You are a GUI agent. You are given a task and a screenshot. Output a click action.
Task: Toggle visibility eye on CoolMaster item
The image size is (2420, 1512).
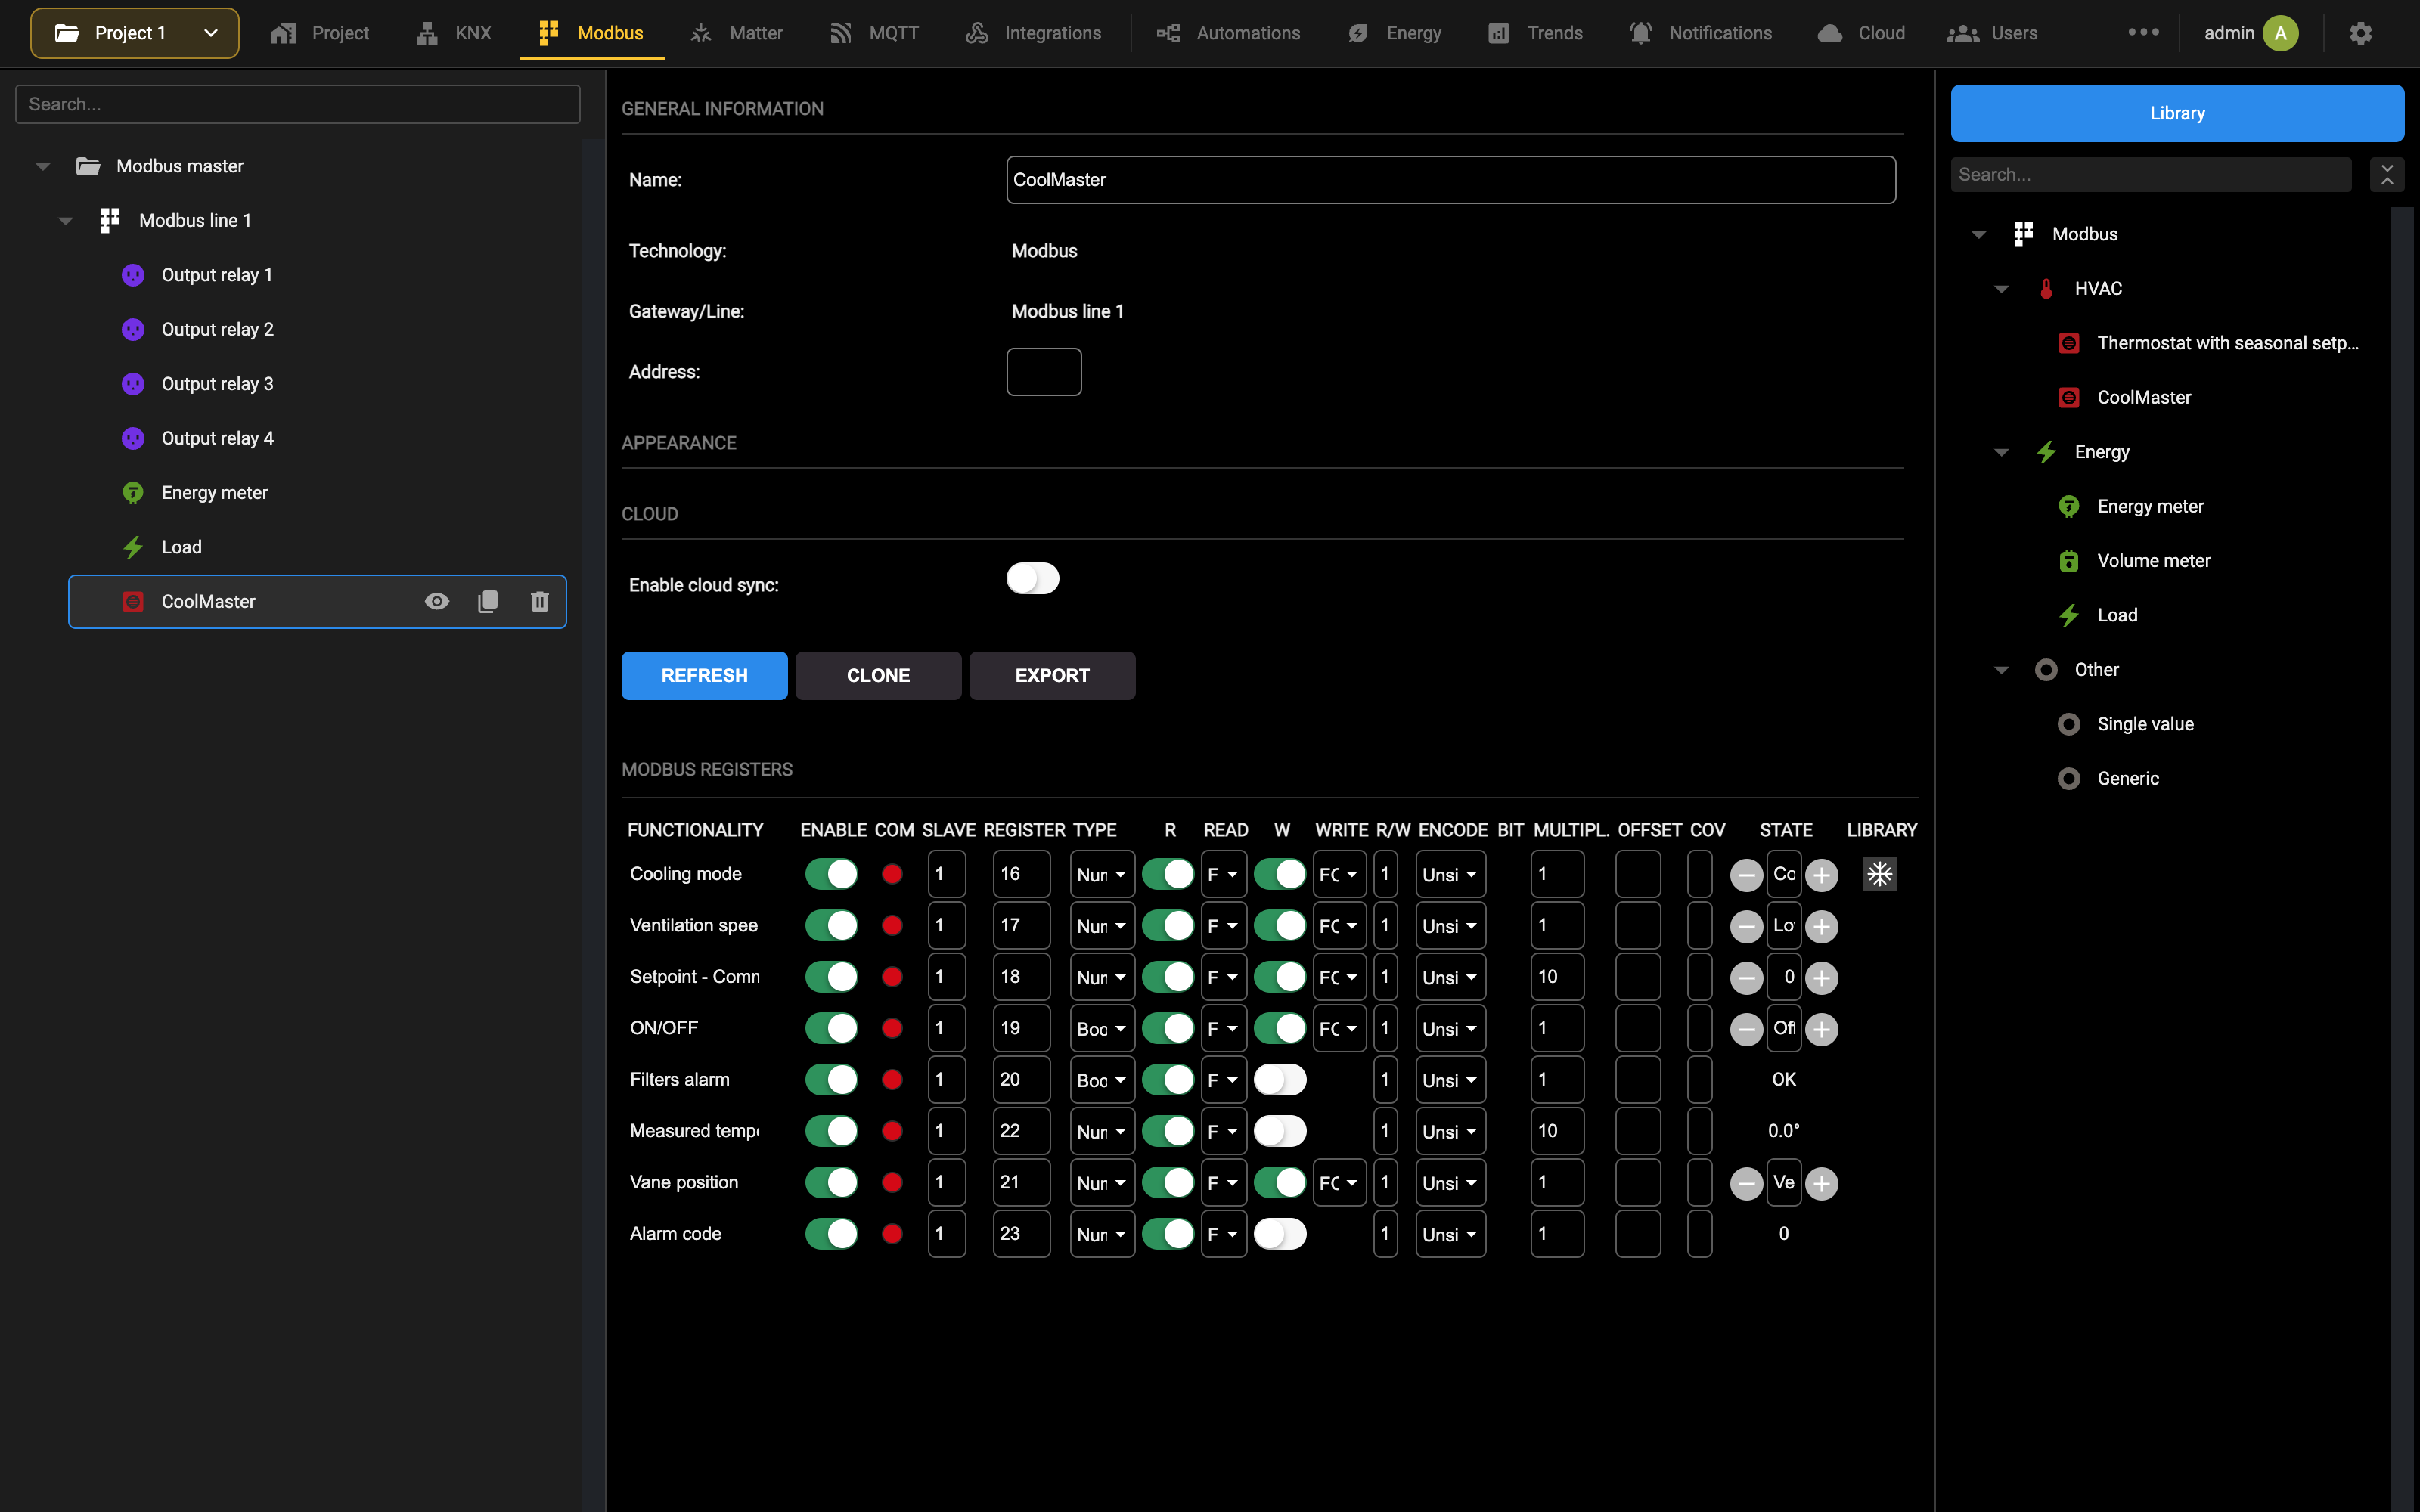pos(437,601)
